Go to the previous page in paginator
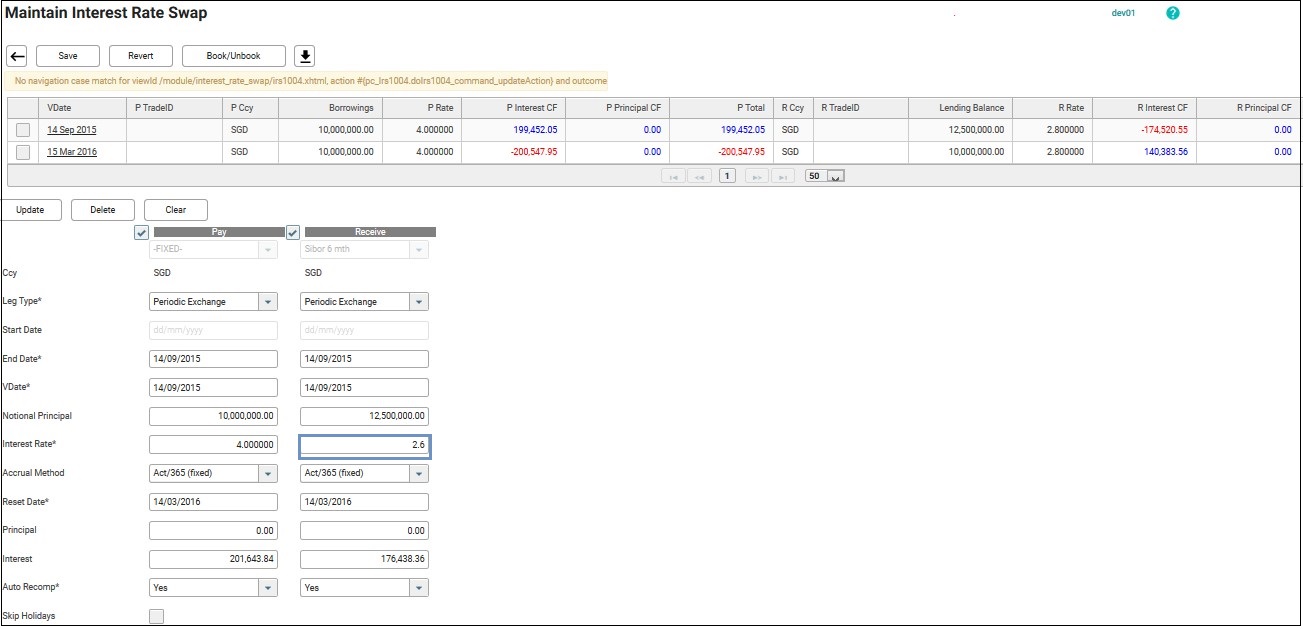 [700, 176]
